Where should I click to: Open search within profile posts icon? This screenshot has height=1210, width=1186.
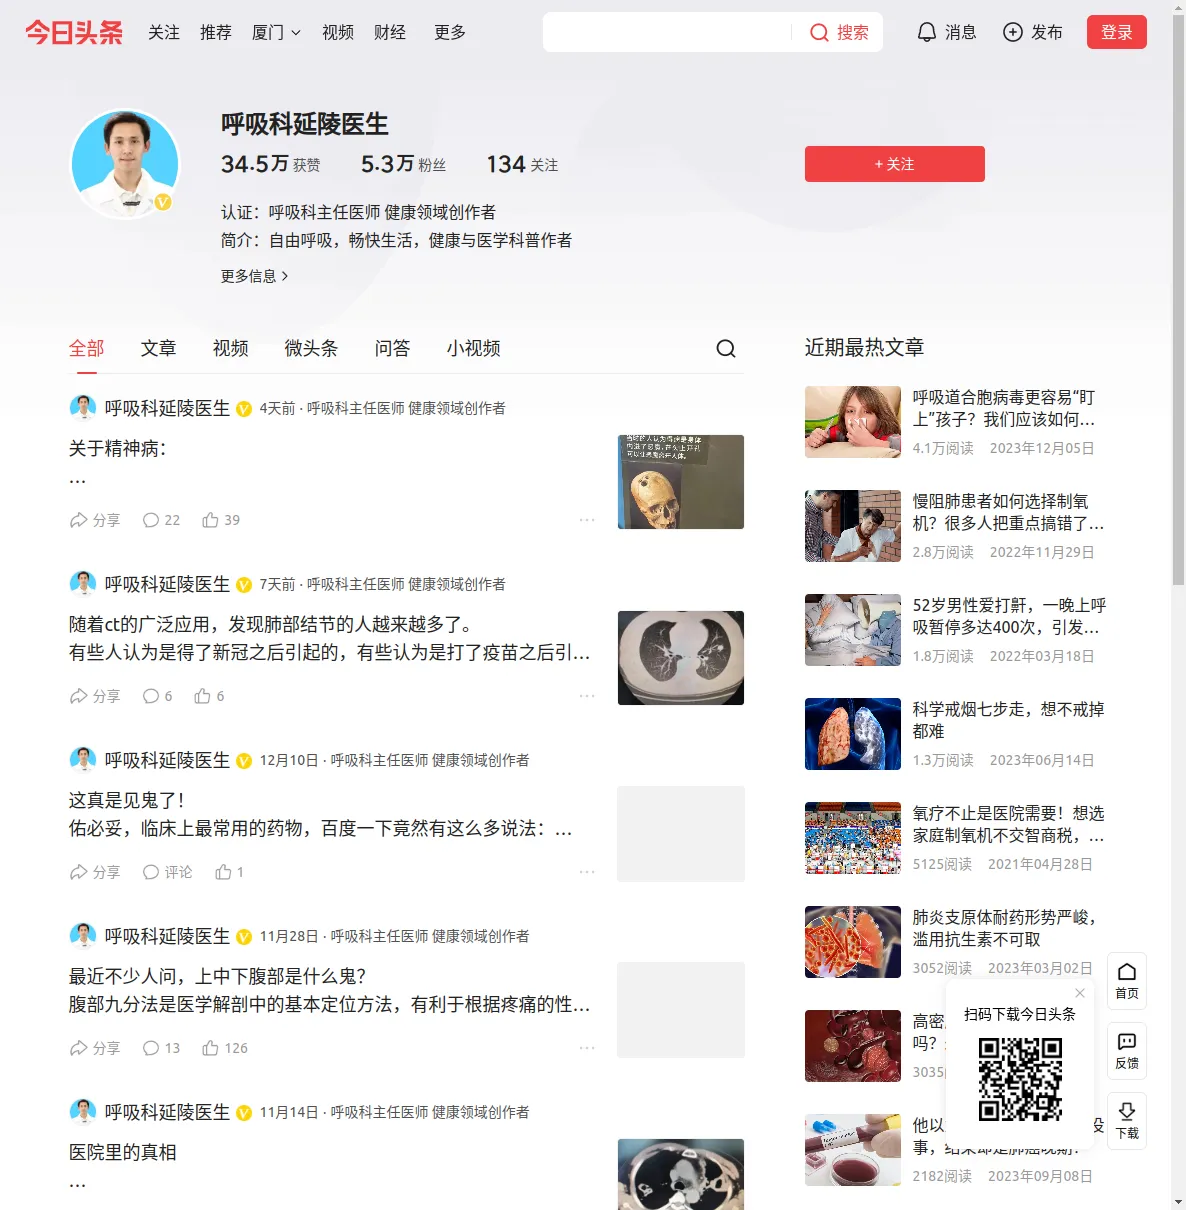pyautogui.click(x=726, y=348)
